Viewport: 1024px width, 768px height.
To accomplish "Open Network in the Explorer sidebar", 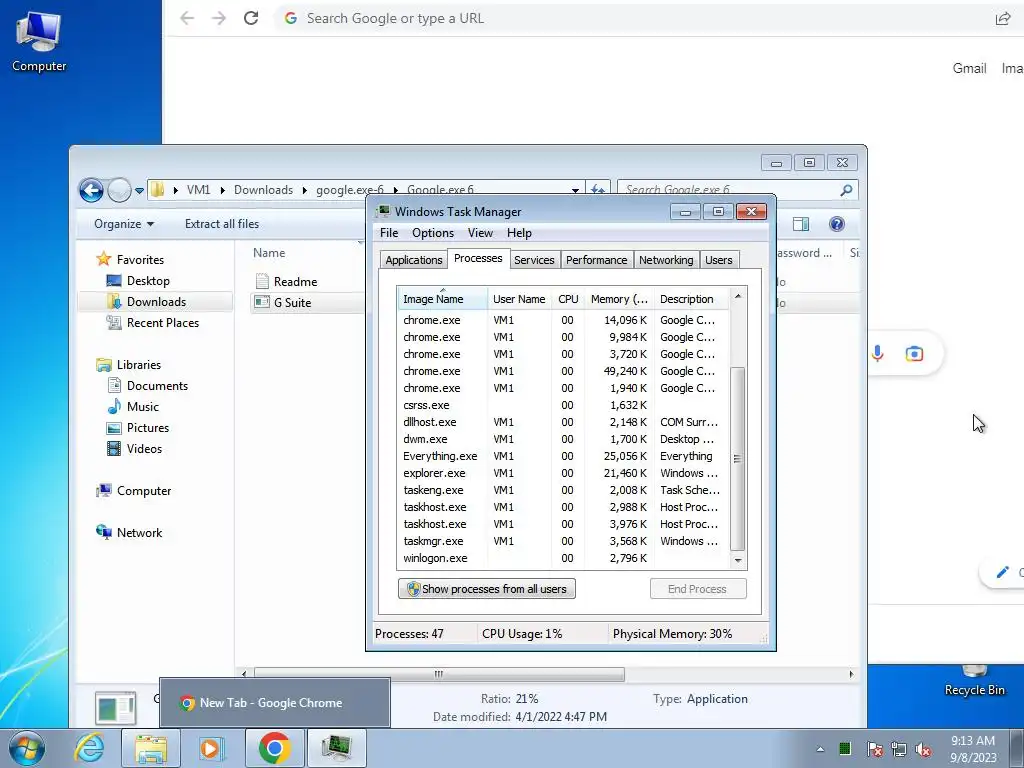I will 139,533.
